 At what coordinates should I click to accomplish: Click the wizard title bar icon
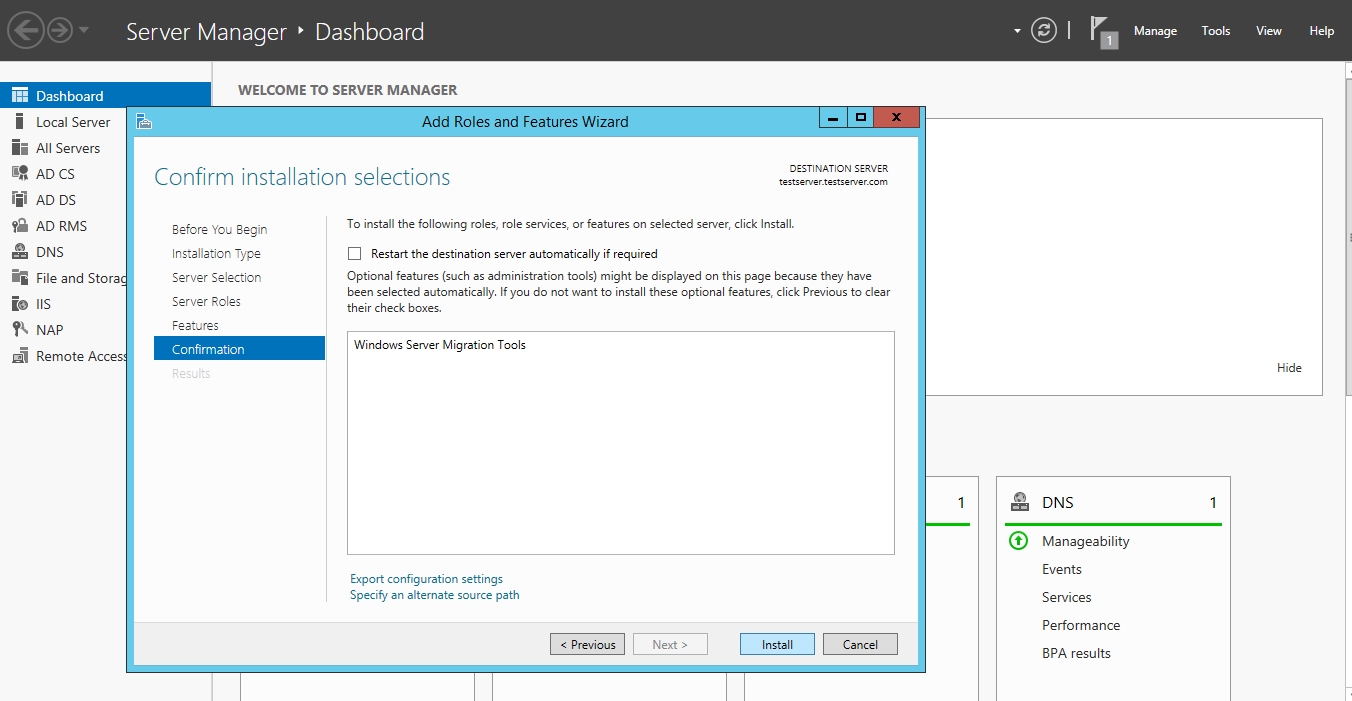[144, 121]
